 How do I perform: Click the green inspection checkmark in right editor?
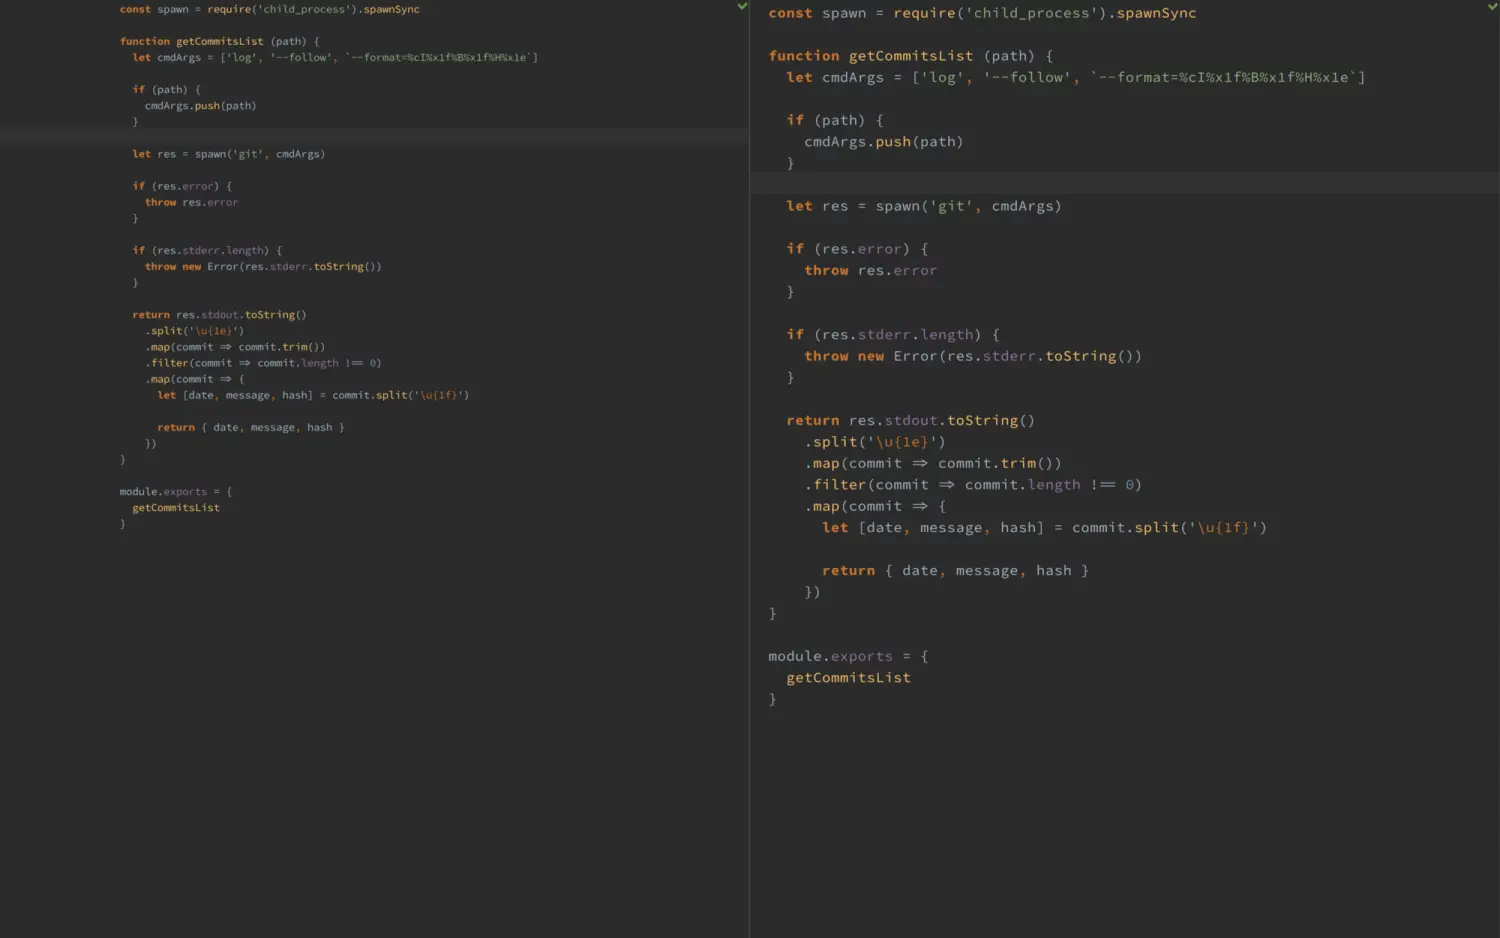(x=1492, y=6)
